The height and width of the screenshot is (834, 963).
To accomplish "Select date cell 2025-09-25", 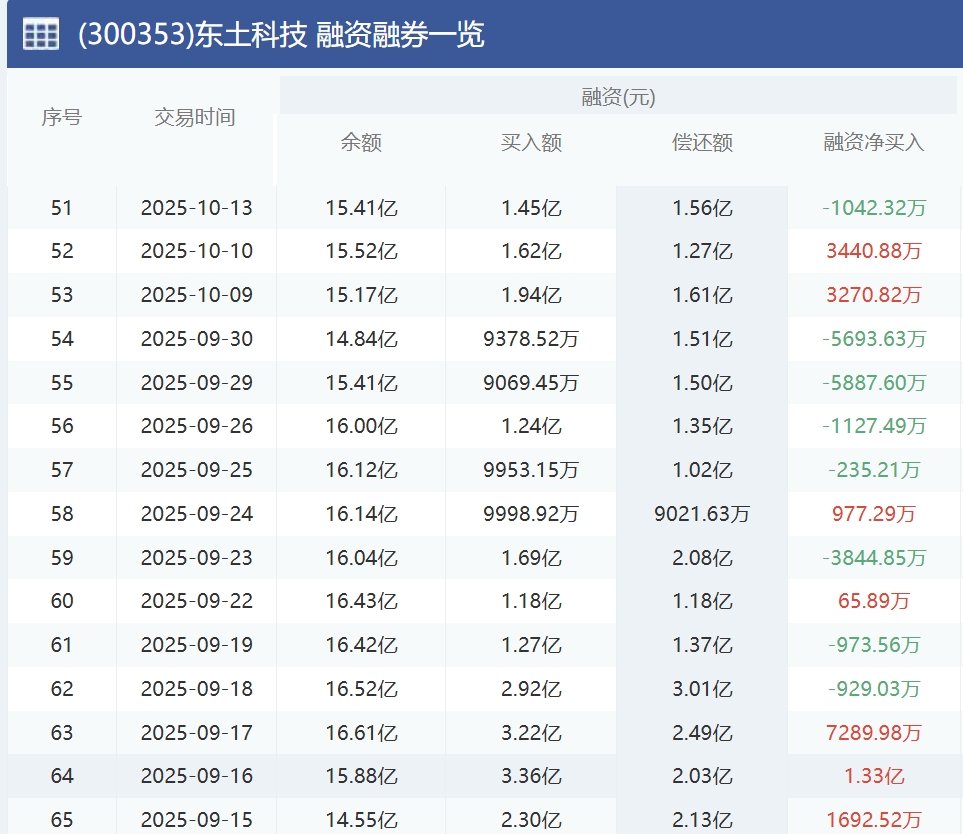I will click(x=197, y=470).
